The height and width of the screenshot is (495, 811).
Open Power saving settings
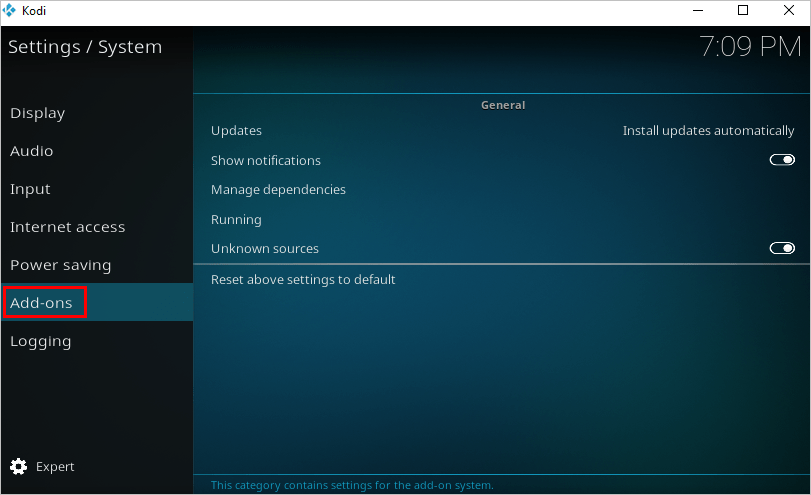(97, 265)
